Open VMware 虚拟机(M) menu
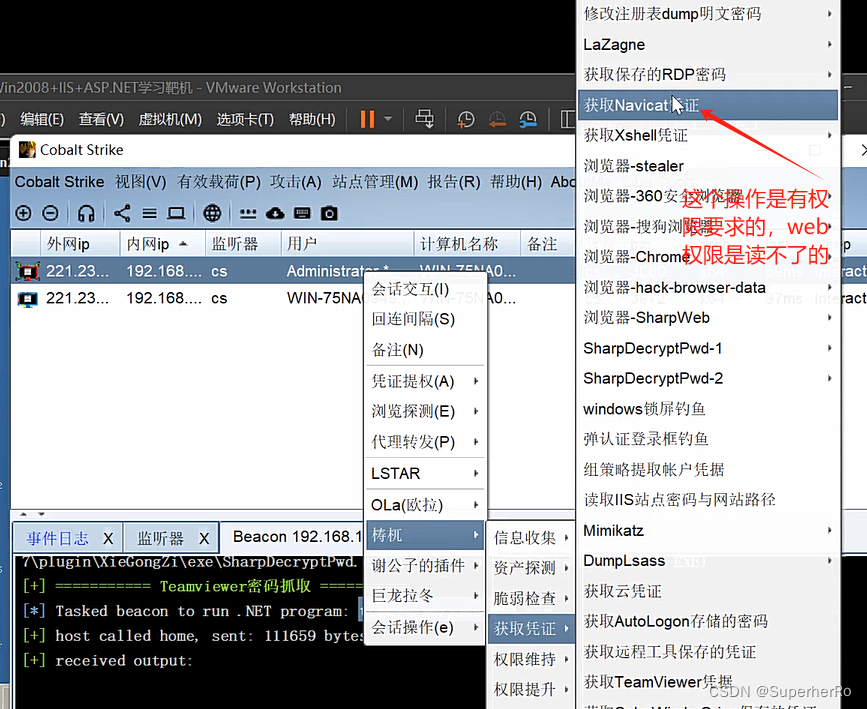The height and width of the screenshot is (709, 867). [170, 119]
